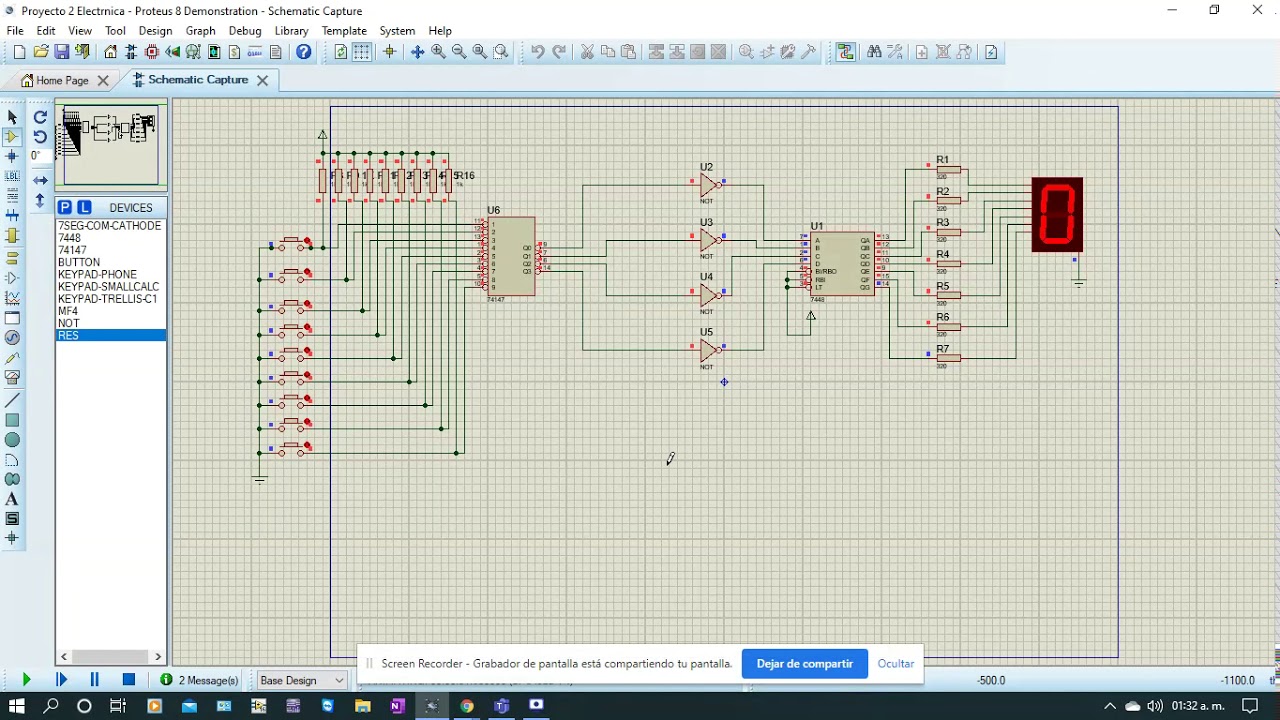Click the Undo arrow icon
Viewport: 1280px width, 720px height.
click(x=538, y=52)
